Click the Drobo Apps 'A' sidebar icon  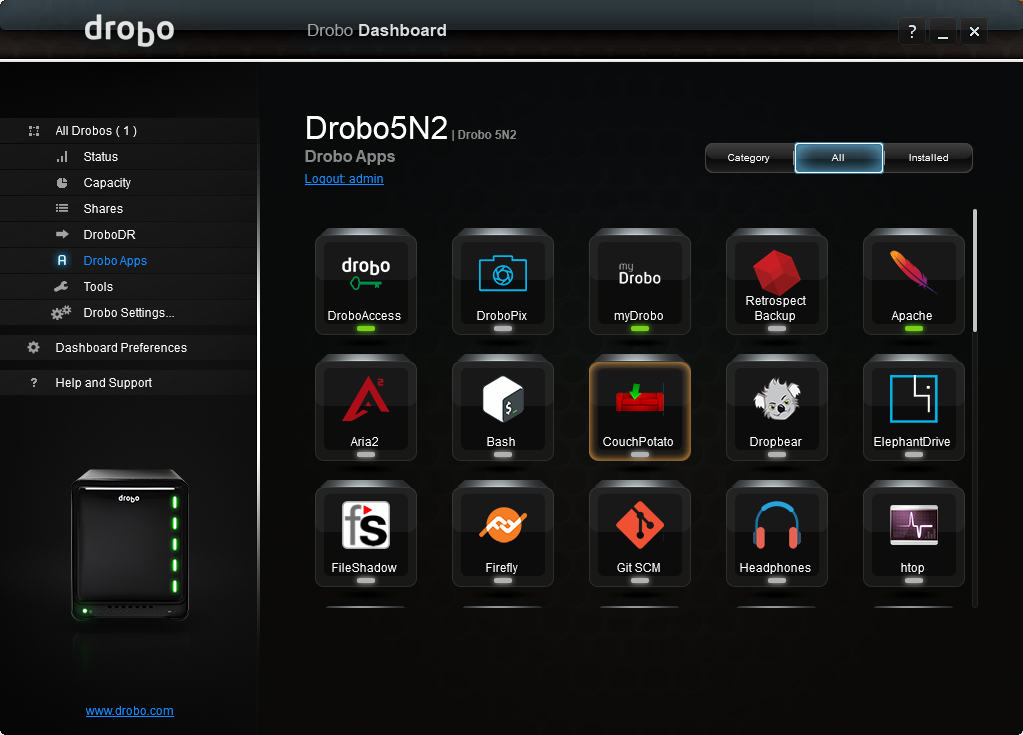click(62, 260)
